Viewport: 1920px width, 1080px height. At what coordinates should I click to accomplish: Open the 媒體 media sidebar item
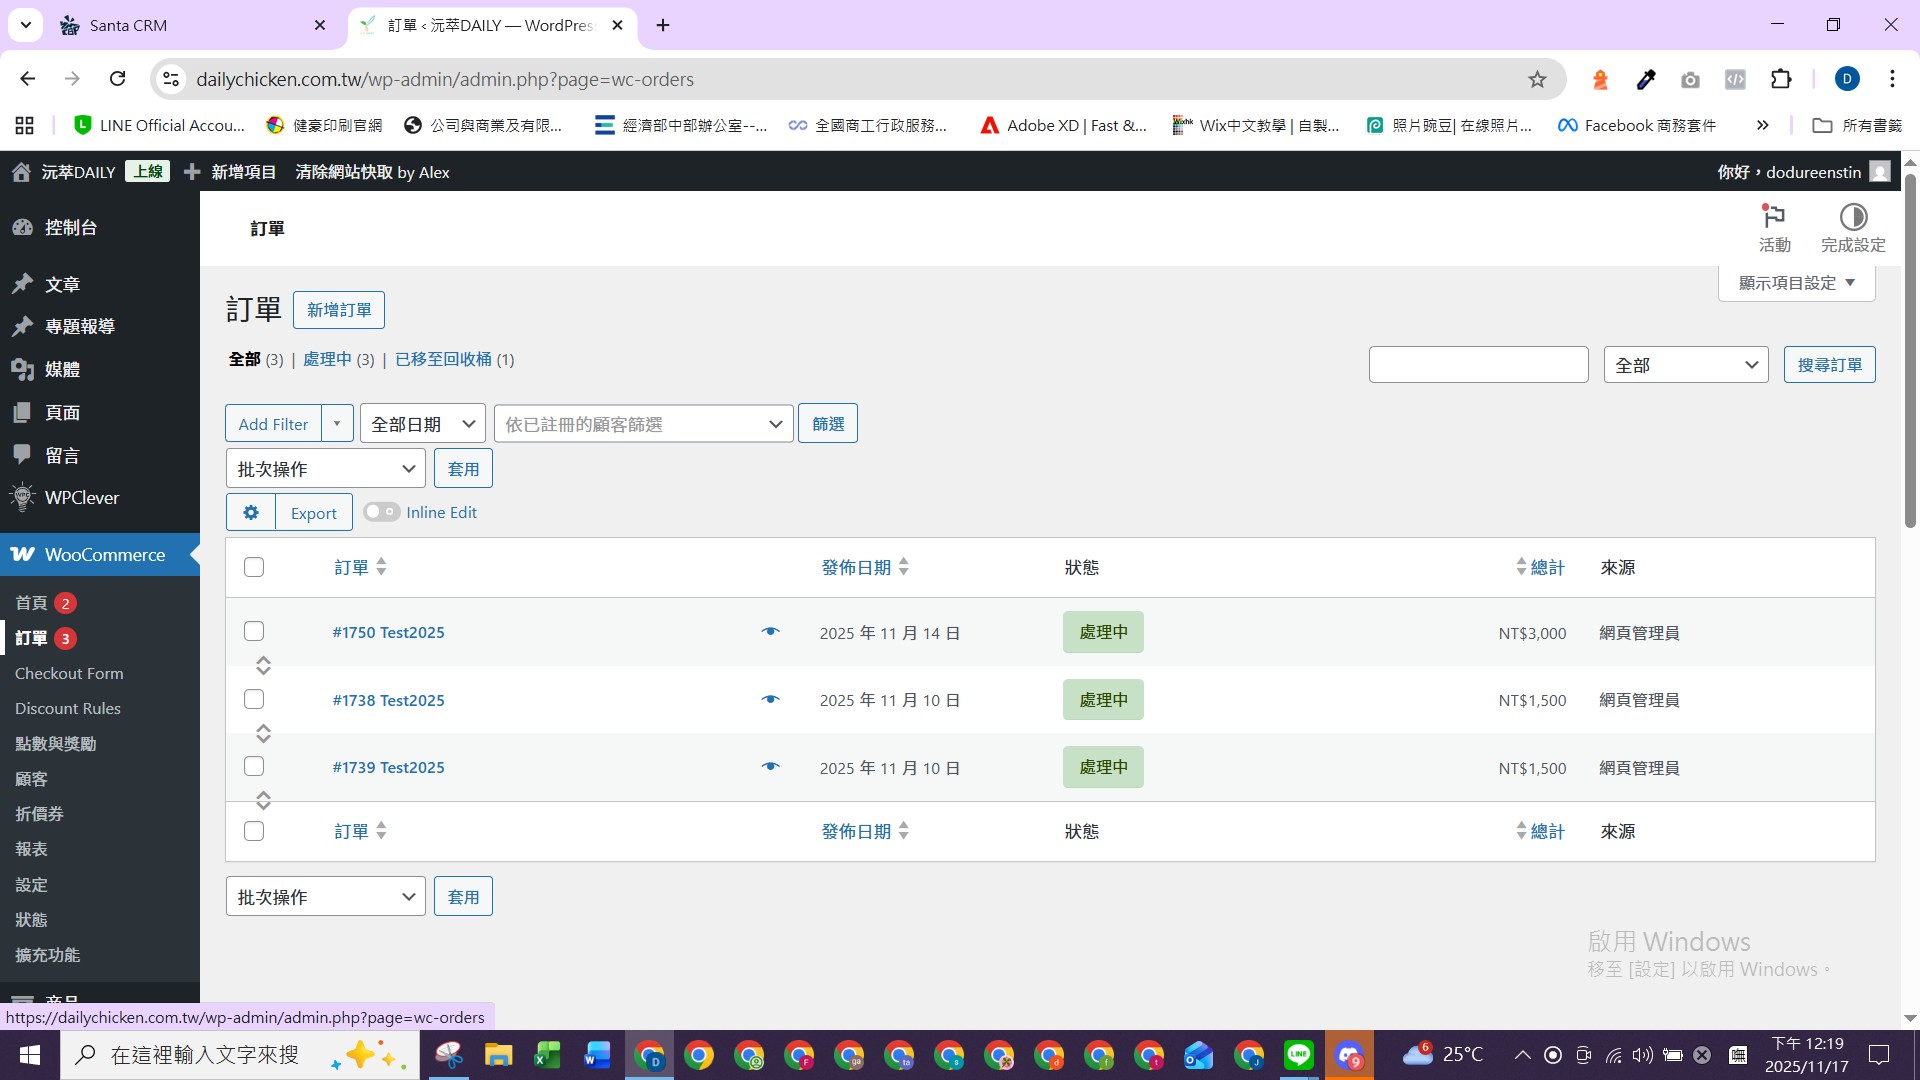[x=61, y=370]
